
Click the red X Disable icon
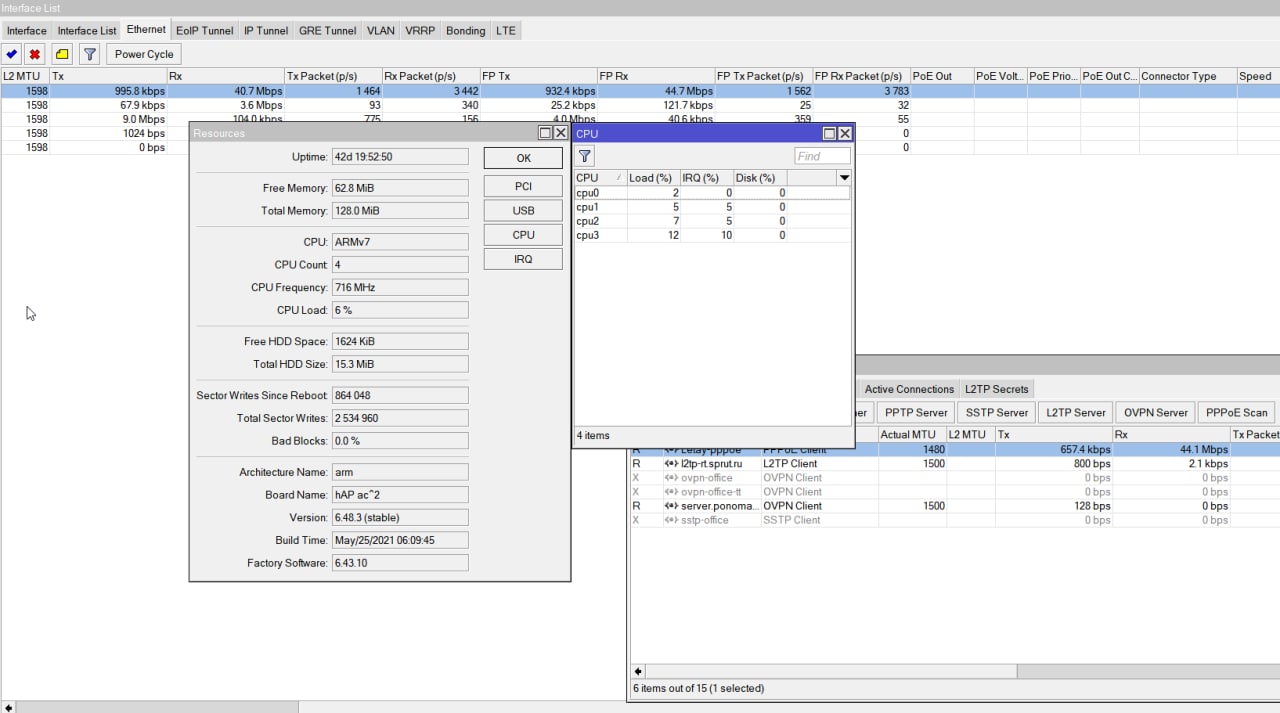(x=35, y=54)
